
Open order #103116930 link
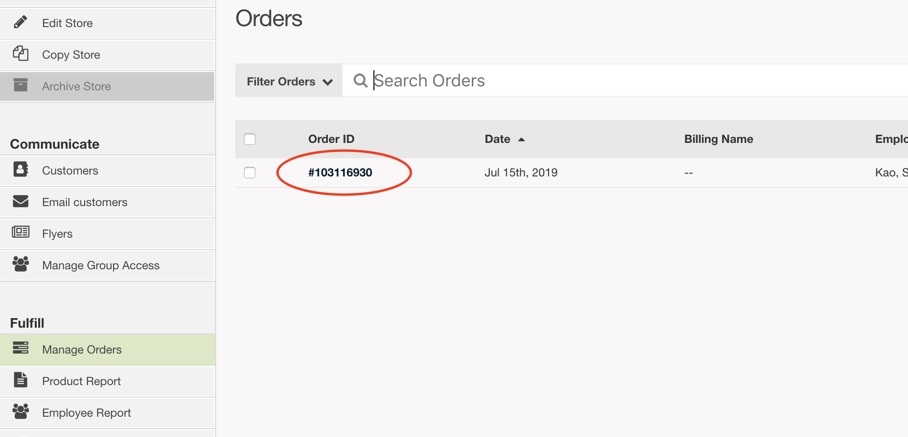(x=340, y=172)
